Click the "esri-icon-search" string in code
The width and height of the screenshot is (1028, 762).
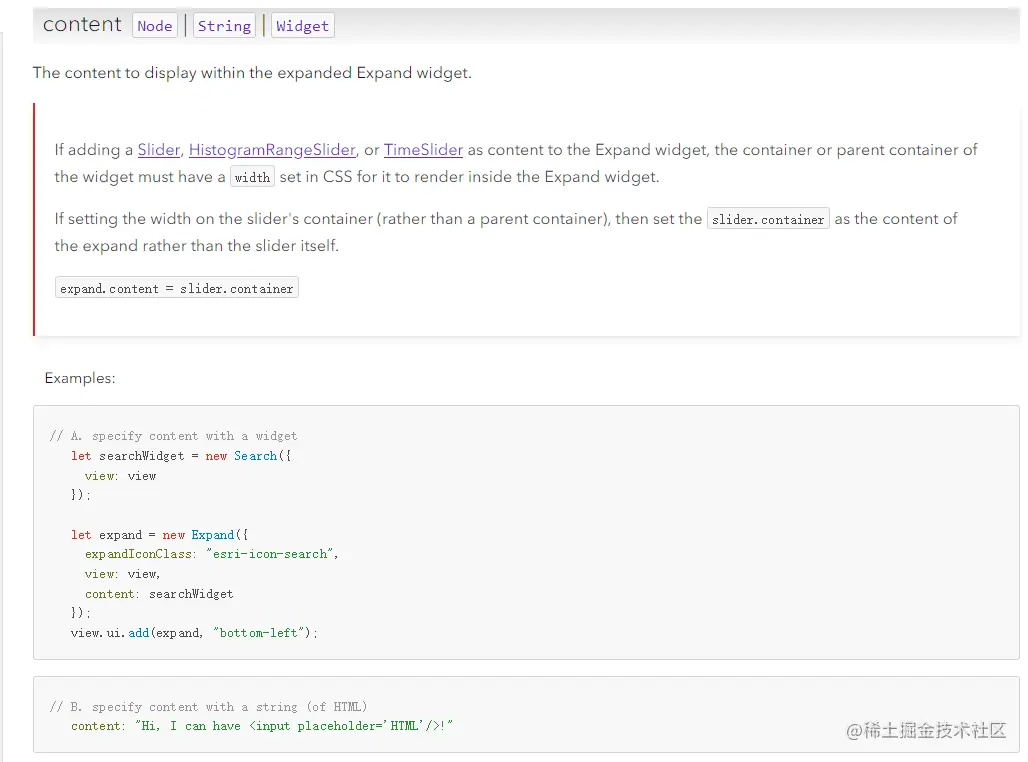pyautogui.click(x=271, y=554)
